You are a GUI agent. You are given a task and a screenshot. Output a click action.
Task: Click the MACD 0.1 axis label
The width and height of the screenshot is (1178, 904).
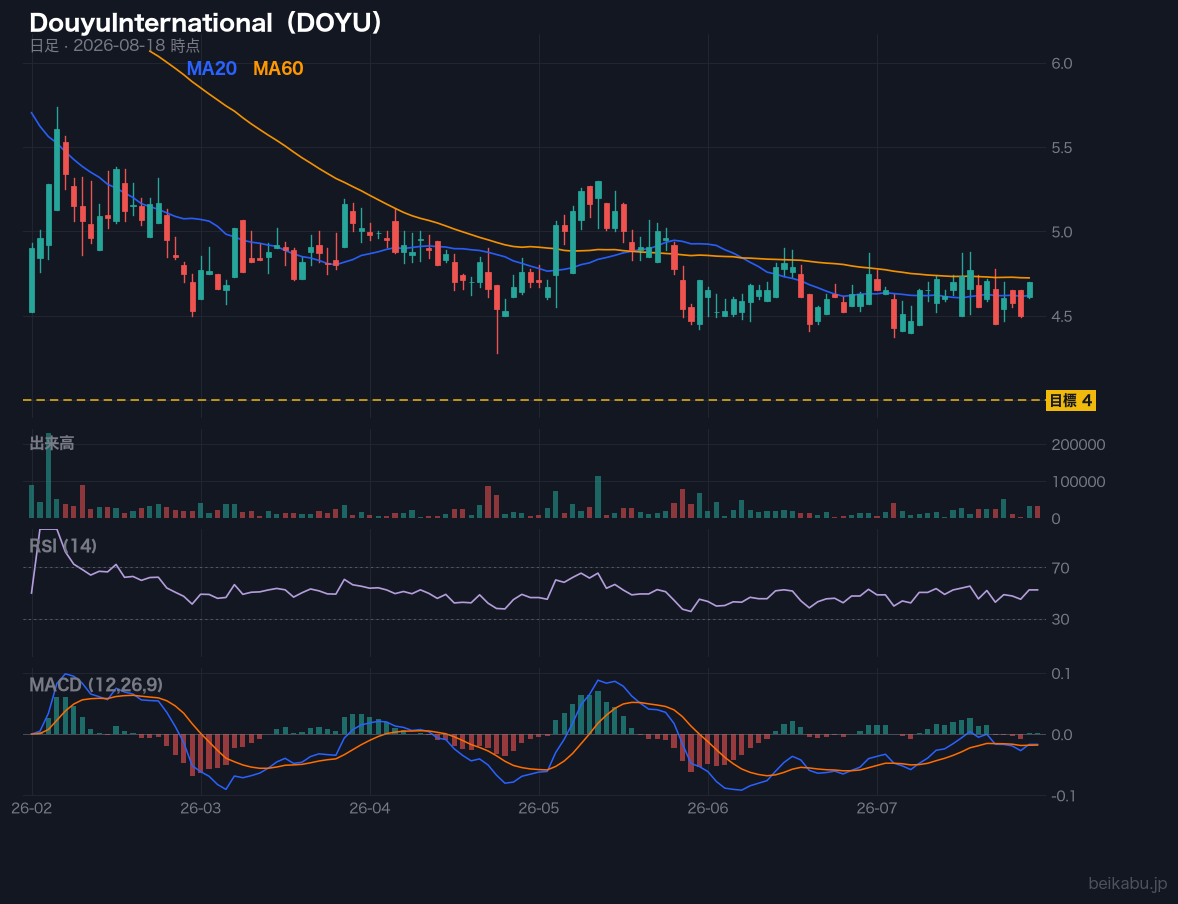tap(1062, 673)
